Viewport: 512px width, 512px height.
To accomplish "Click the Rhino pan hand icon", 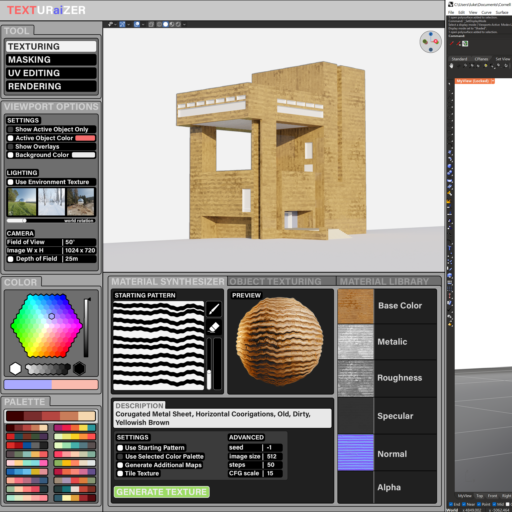I will (451, 66).
